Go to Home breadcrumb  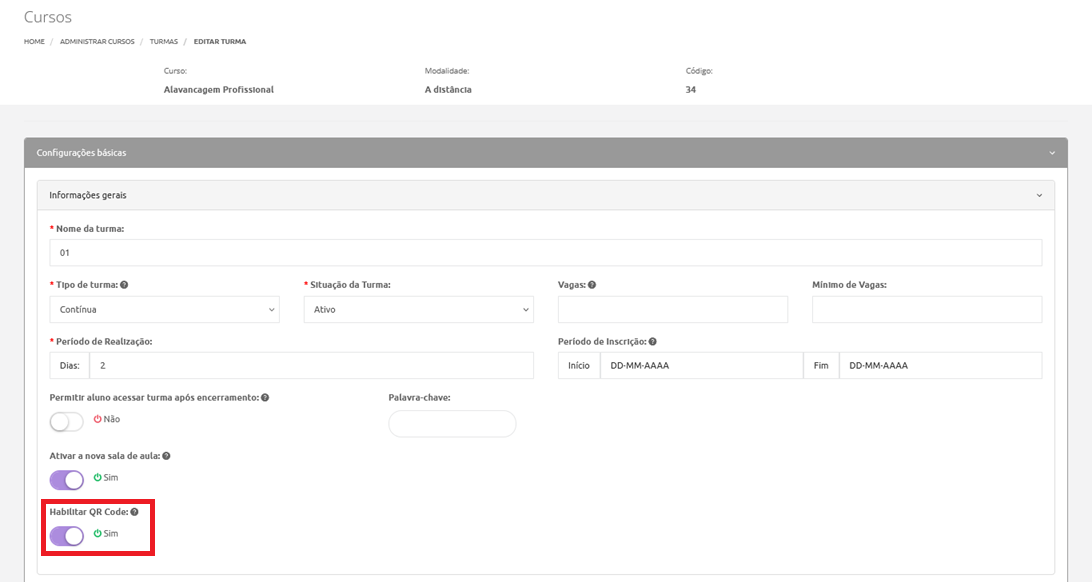(x=34, y=42)
